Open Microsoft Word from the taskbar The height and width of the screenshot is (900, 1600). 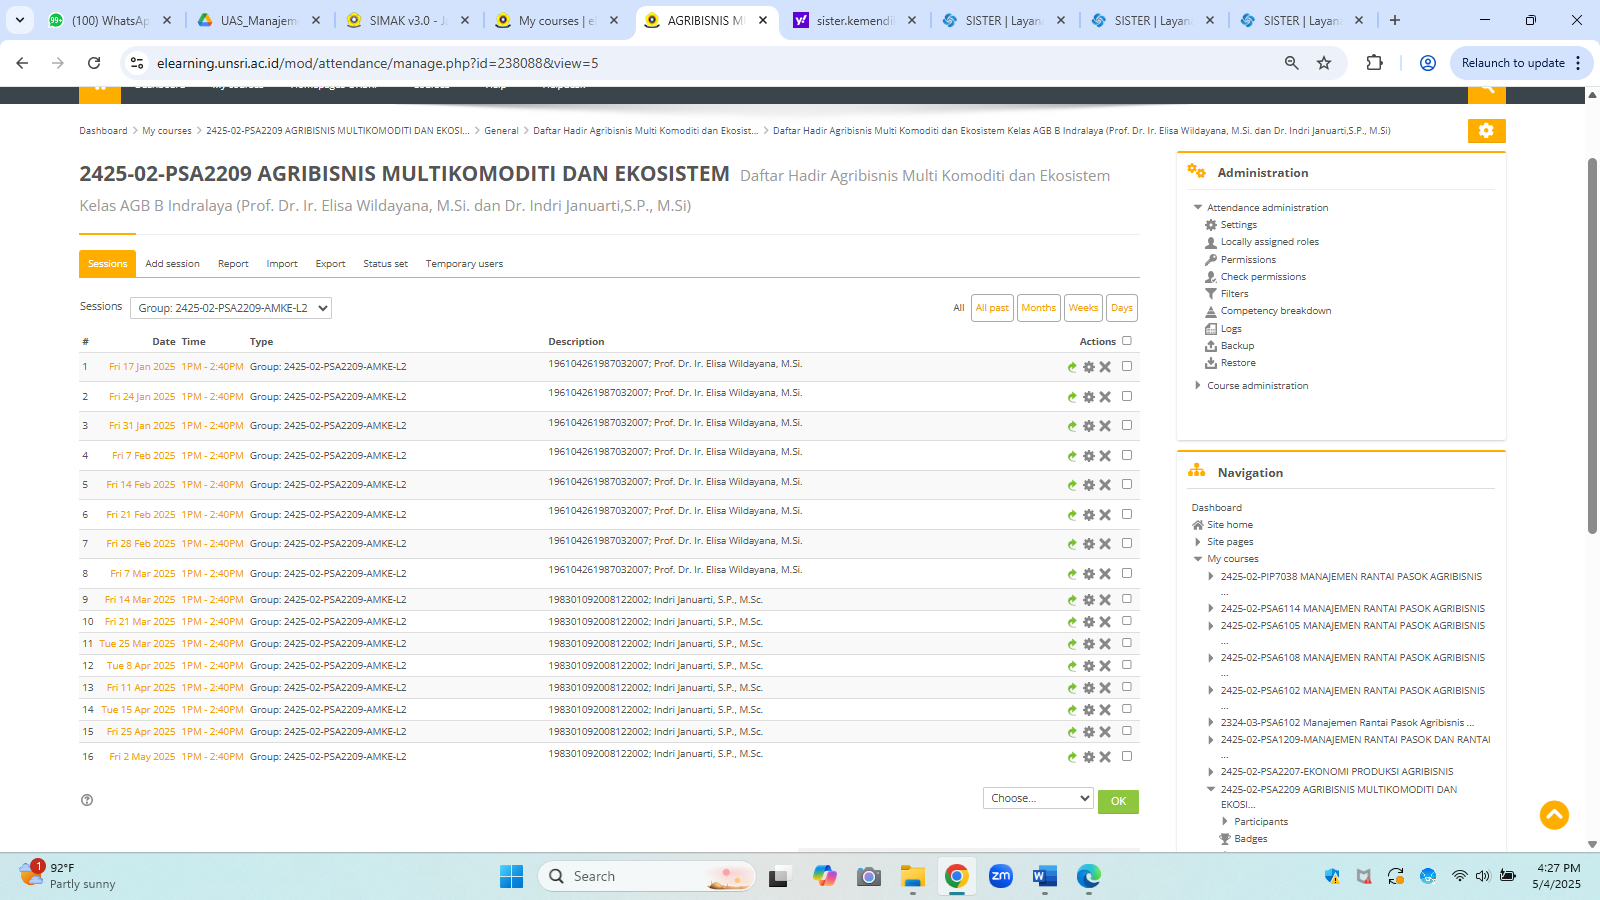1044,876
